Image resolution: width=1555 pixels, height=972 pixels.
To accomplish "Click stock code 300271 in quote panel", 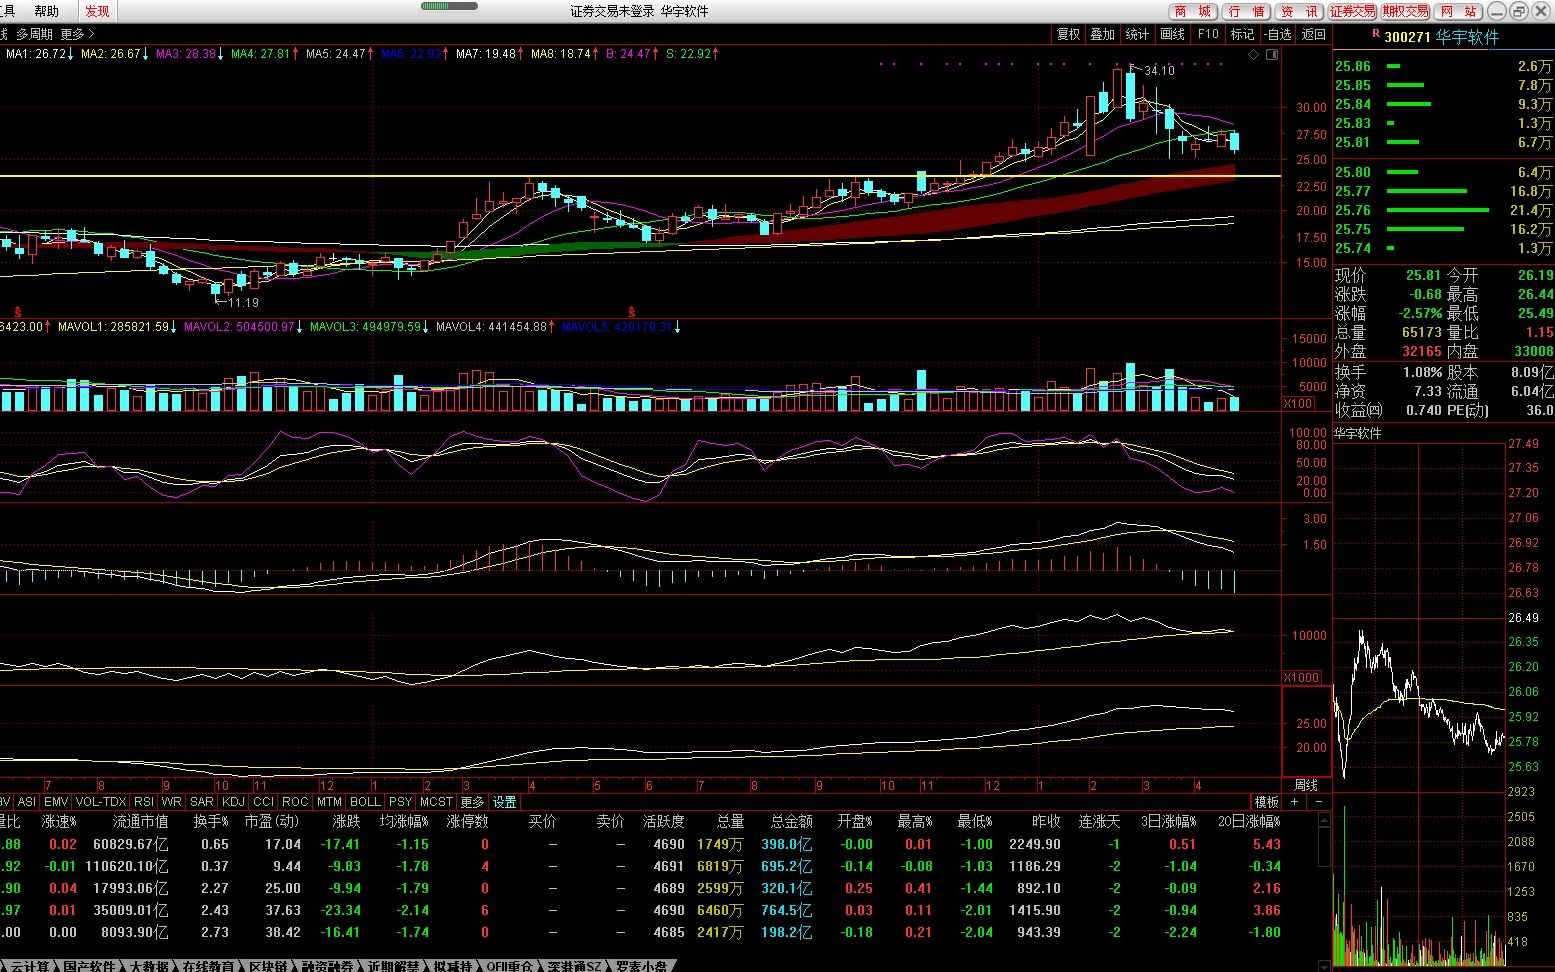I will click(1407, 37).
